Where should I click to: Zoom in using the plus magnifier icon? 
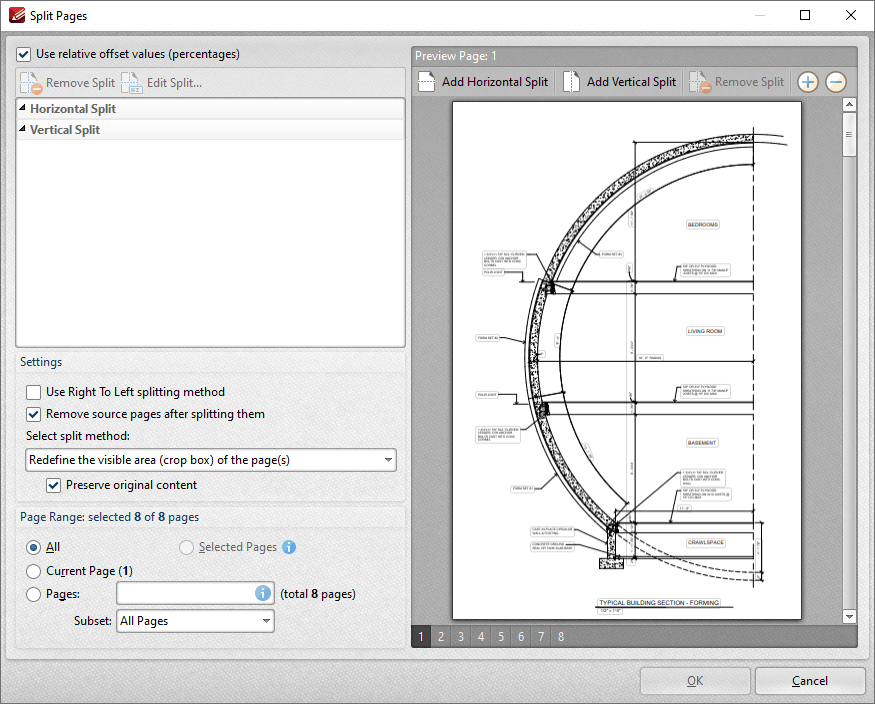[x=808, y=81]
